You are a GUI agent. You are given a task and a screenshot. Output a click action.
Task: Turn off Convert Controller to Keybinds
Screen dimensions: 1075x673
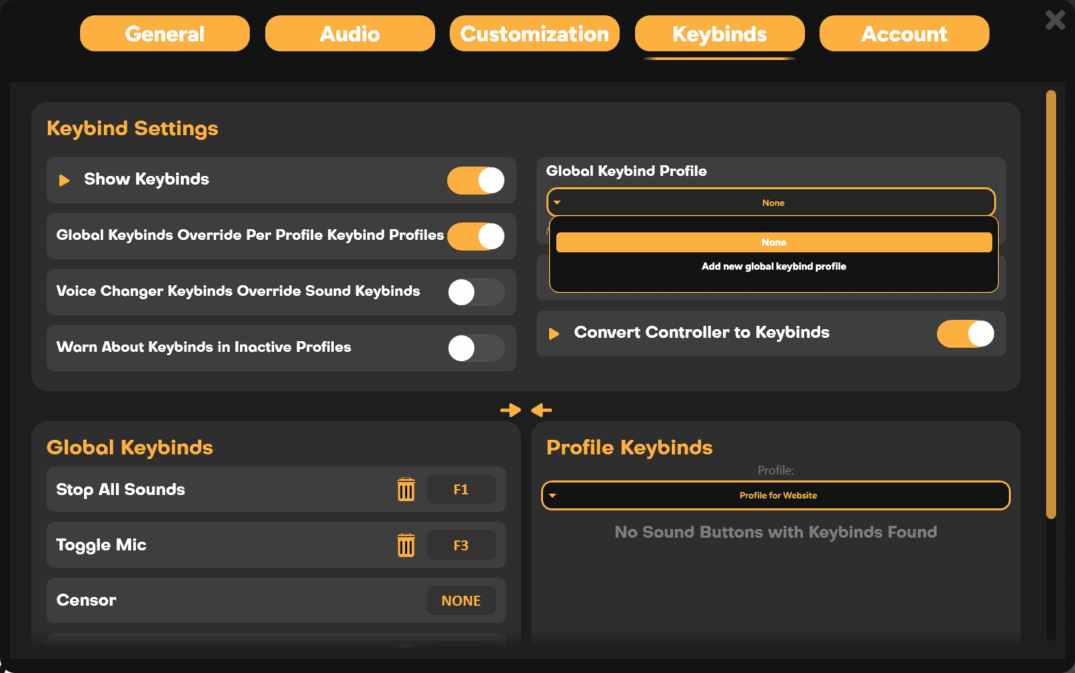click(x=965, y=333)
